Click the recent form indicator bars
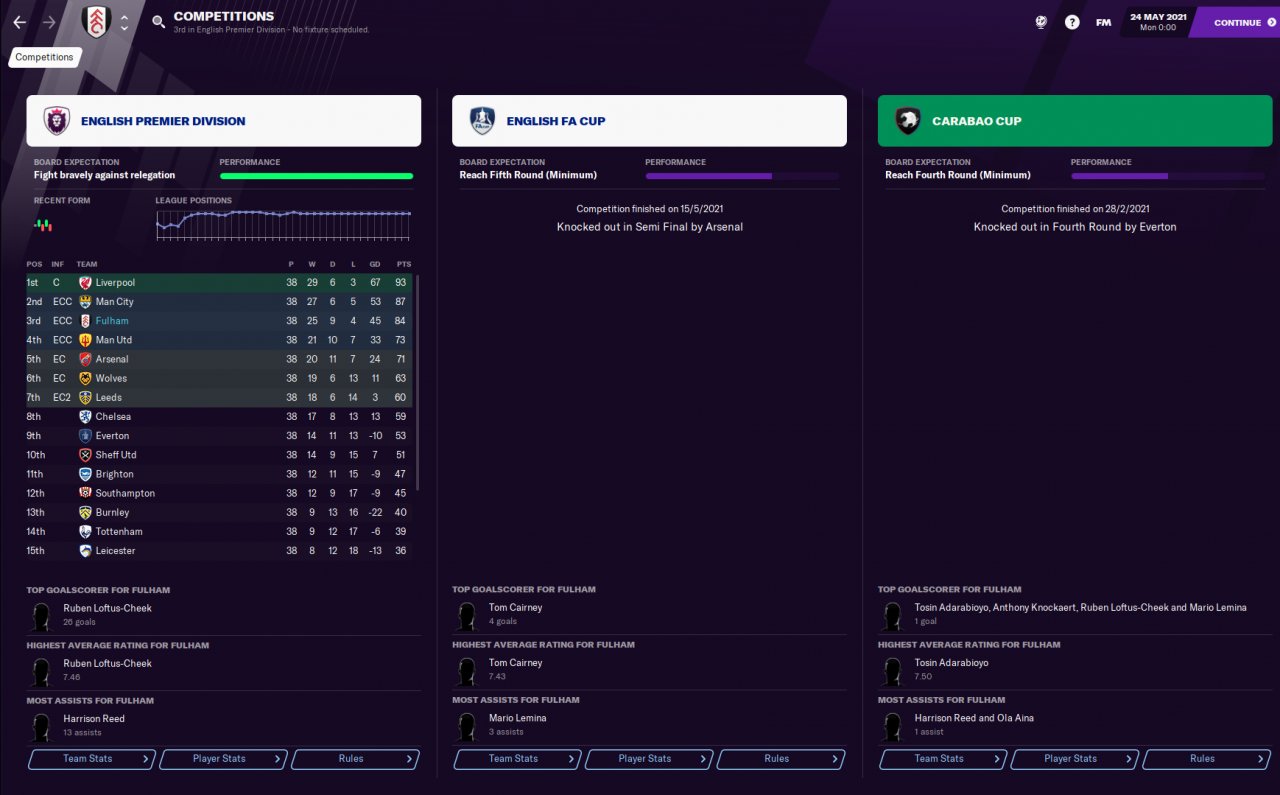Viewport: 1280px width, 795px height. click(x=43, y=225)
